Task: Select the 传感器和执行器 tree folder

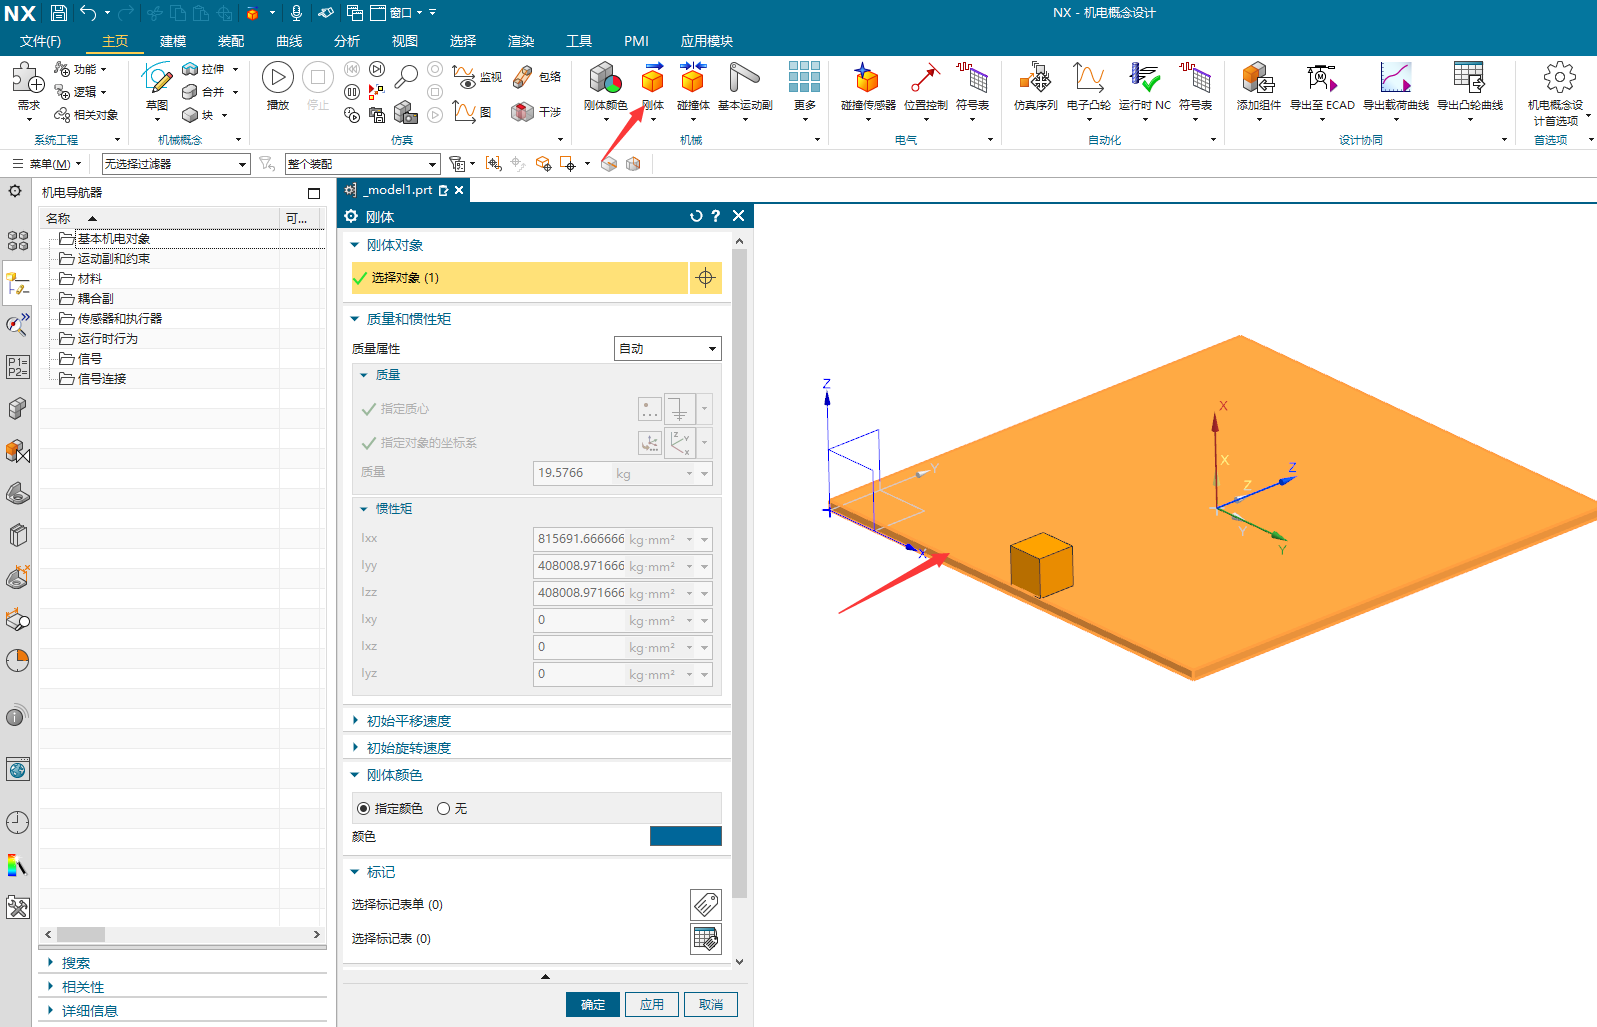Action: point(120,318)
